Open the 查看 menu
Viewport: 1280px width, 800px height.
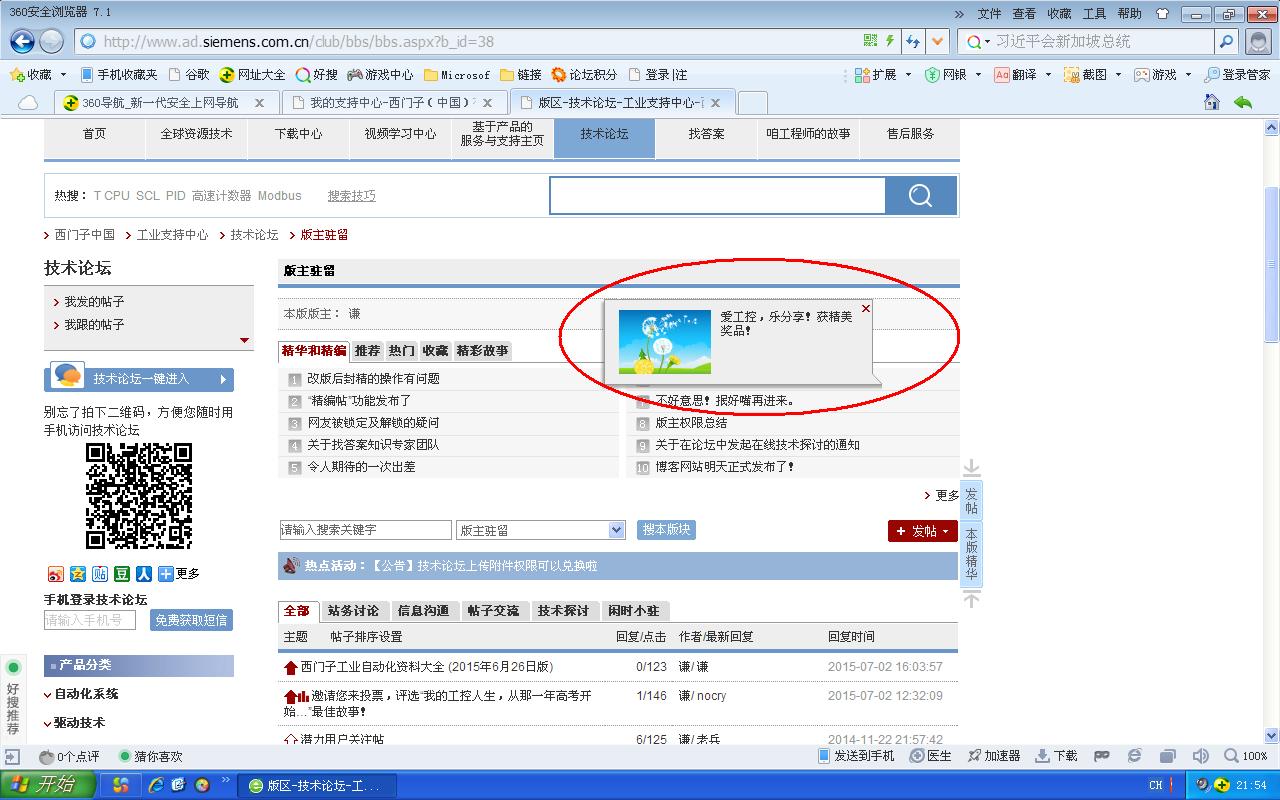pyautogui.click(x=1024, y=14)
